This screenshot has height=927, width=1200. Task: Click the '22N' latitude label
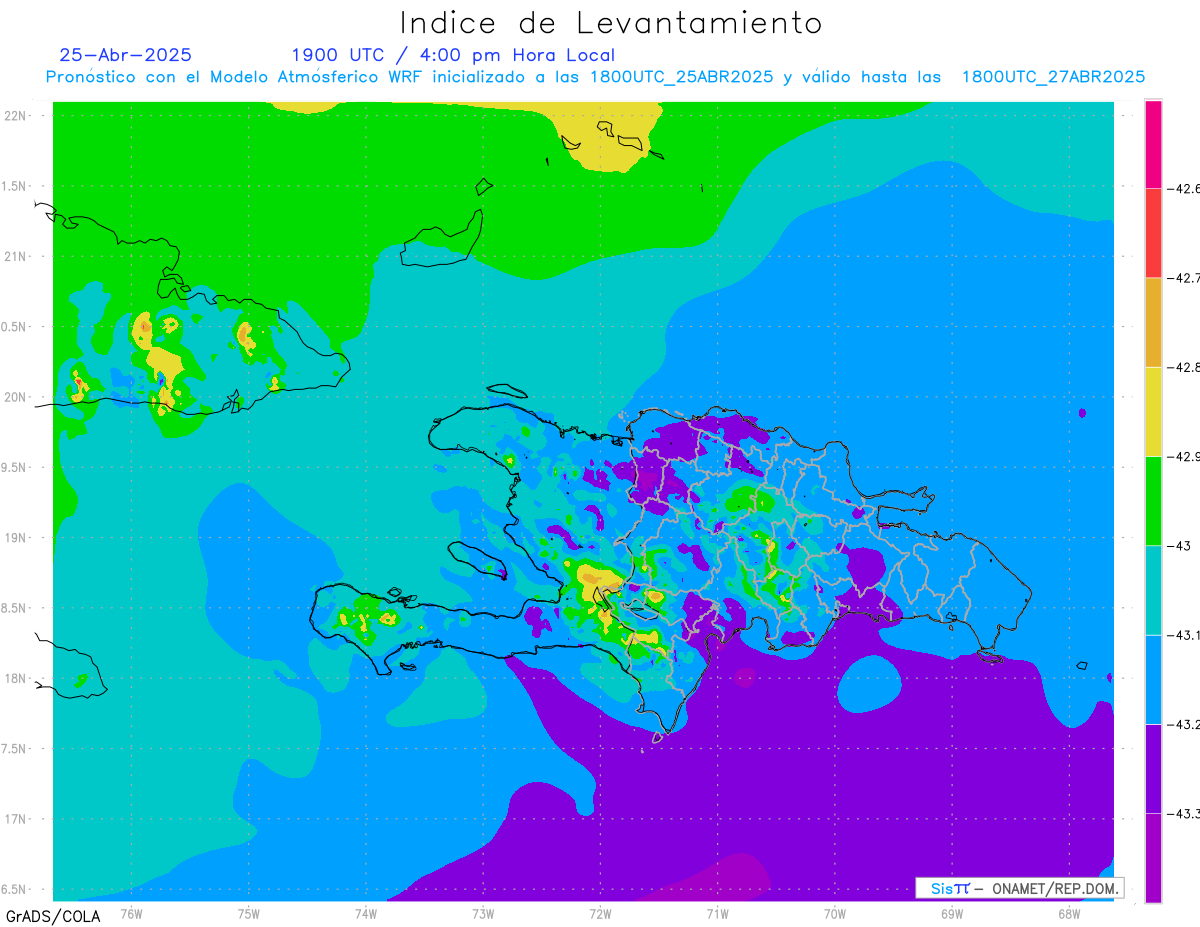(15, 115)
